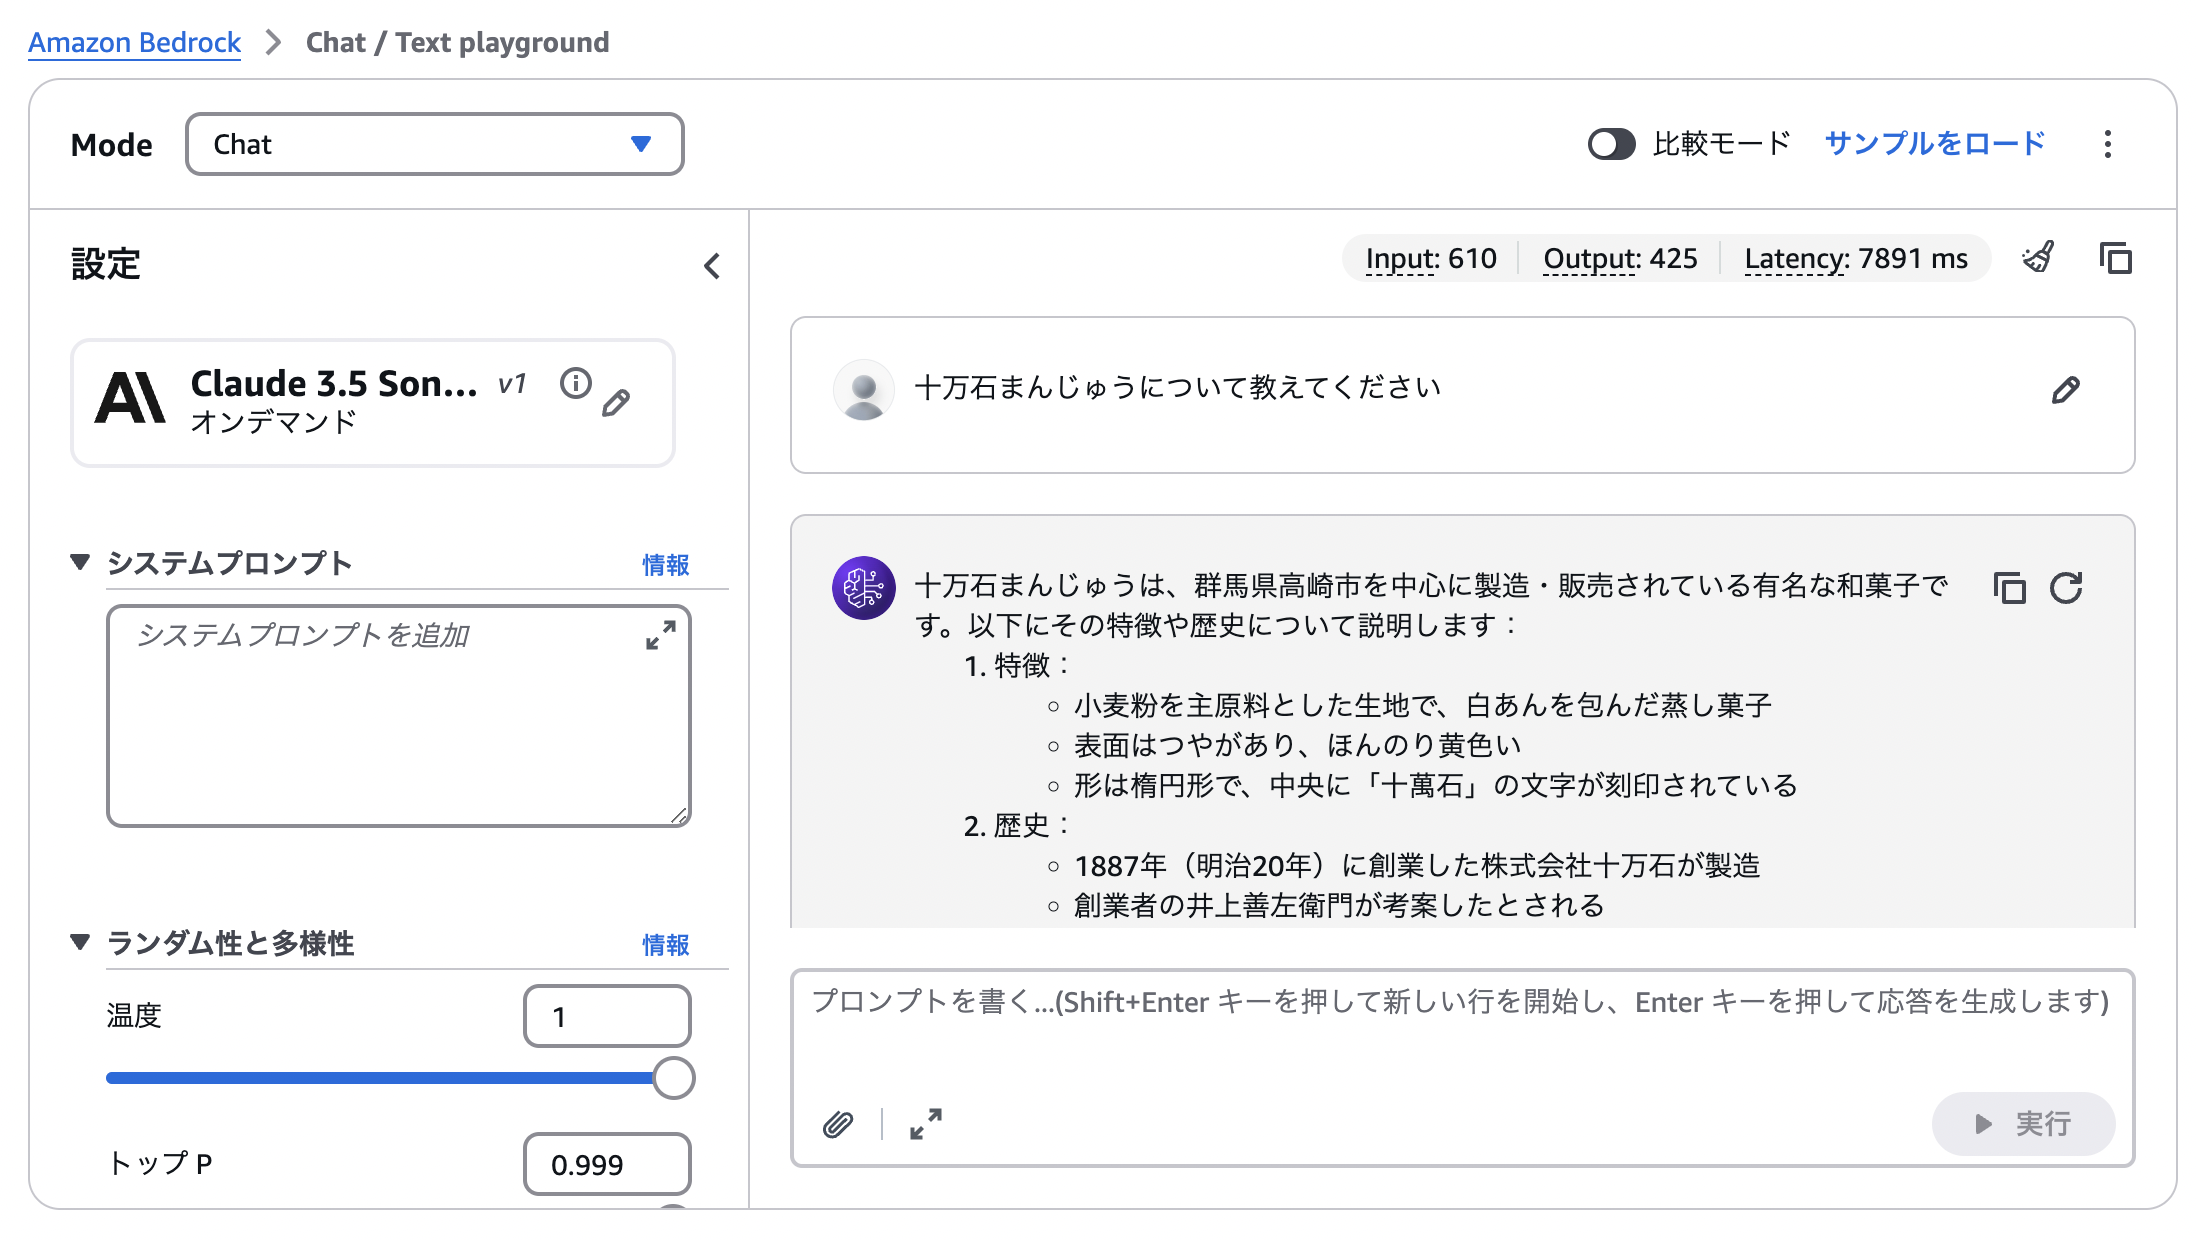Click the 1887年 history bullet line
This screenshot has width=2196, height=1240.
coord(1417,865)
